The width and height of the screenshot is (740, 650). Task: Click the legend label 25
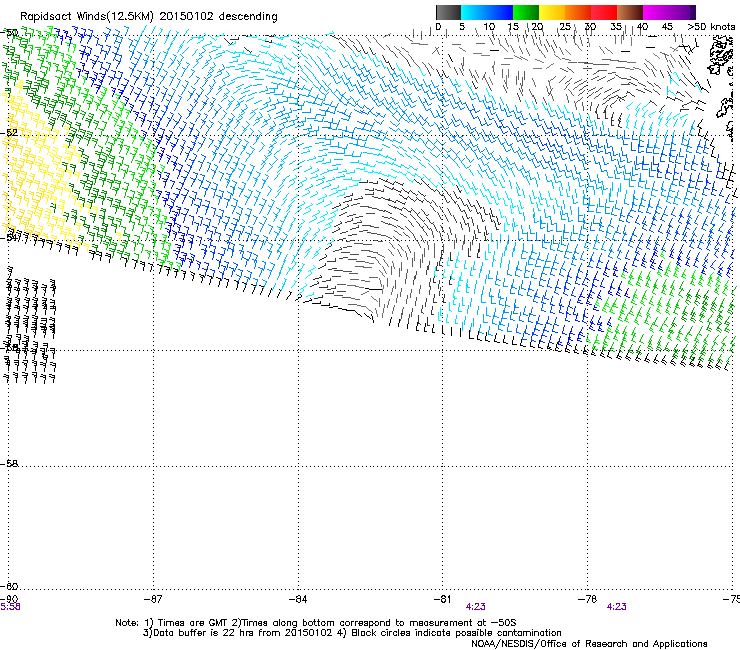pos(565,27)
